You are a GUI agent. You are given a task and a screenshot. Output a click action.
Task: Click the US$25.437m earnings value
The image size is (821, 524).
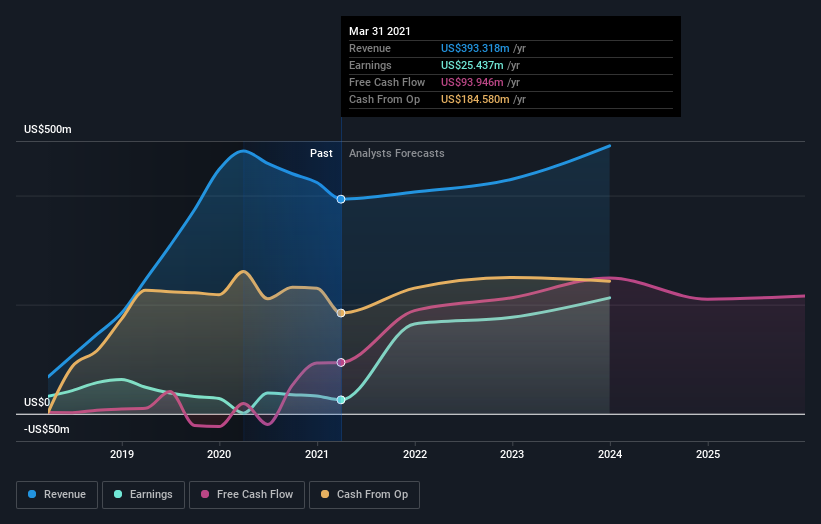(x=472, y=65)
